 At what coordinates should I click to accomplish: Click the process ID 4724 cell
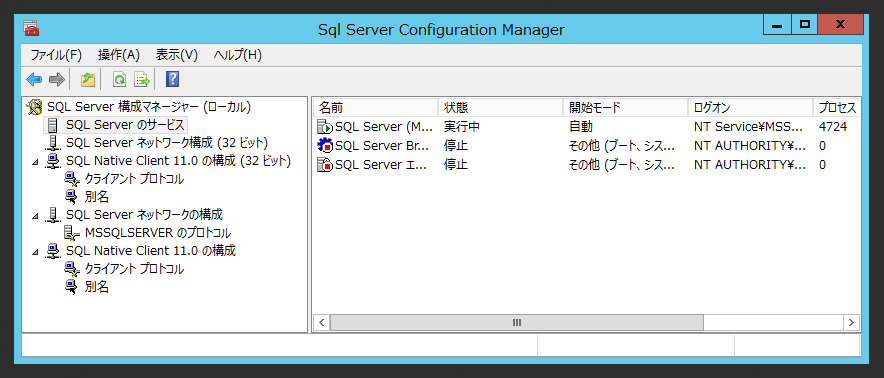pyautogui.click(x=833, y=127)
